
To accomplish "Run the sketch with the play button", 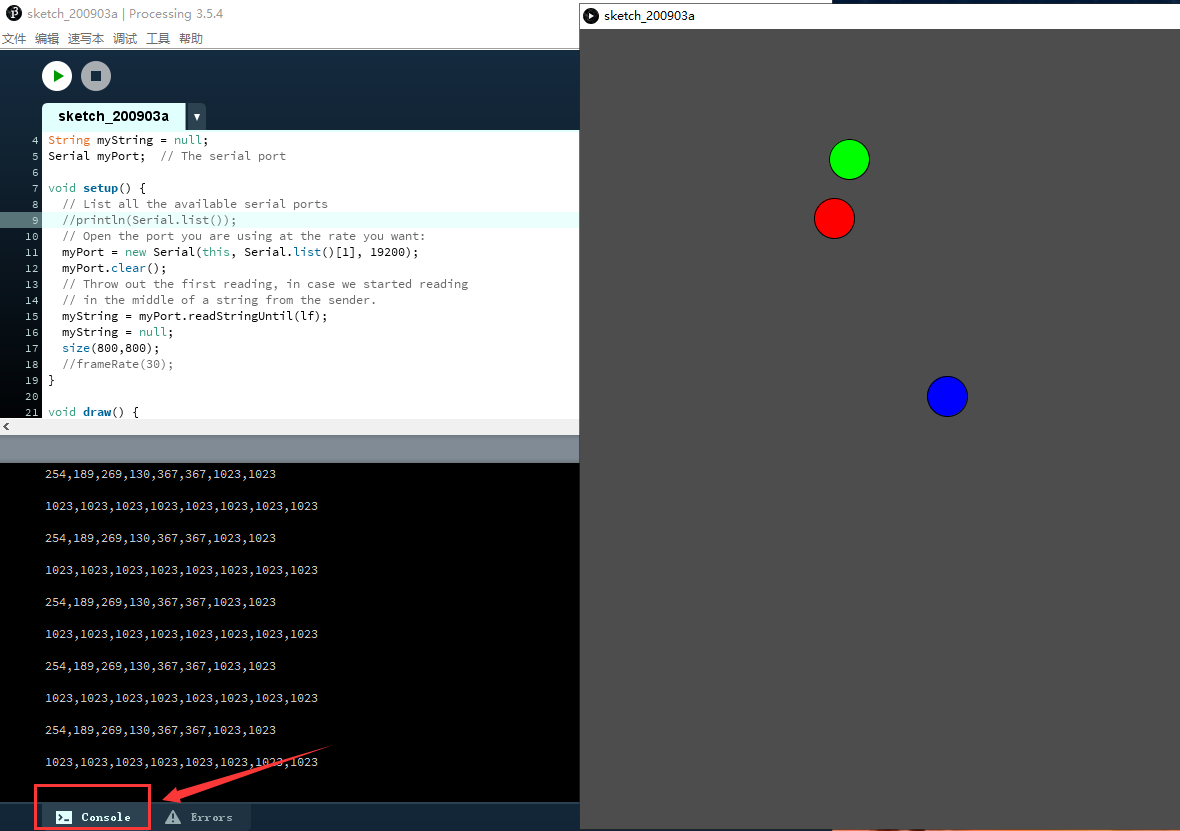I will [57, 76].
